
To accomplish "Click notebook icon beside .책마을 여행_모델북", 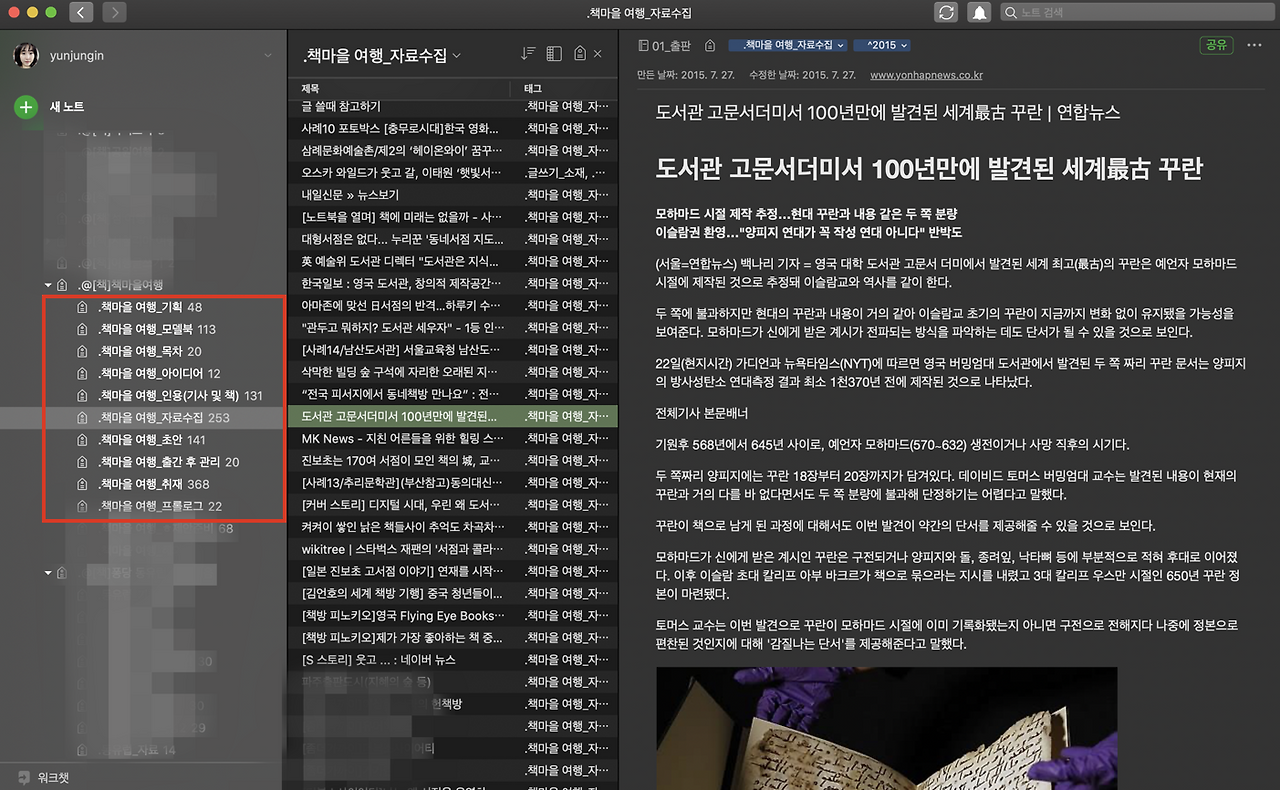I will click(81, 329).
